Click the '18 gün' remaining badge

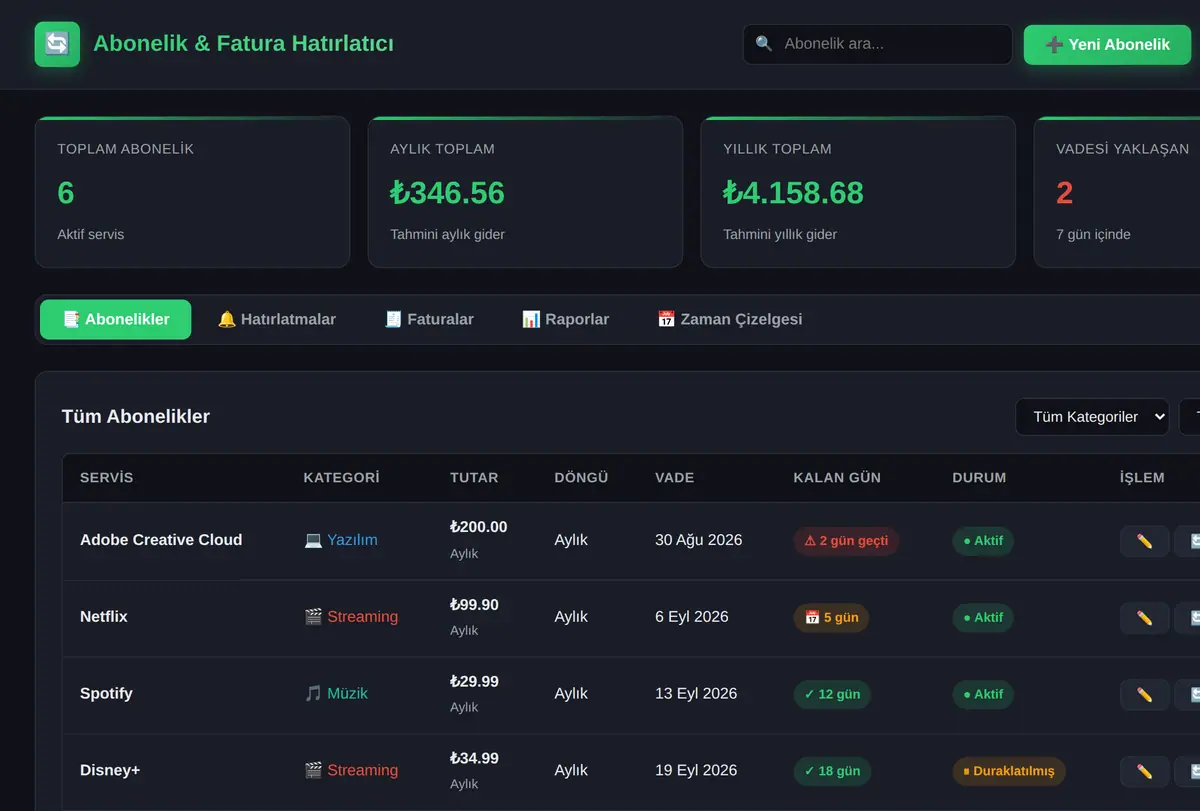(832, 772)
